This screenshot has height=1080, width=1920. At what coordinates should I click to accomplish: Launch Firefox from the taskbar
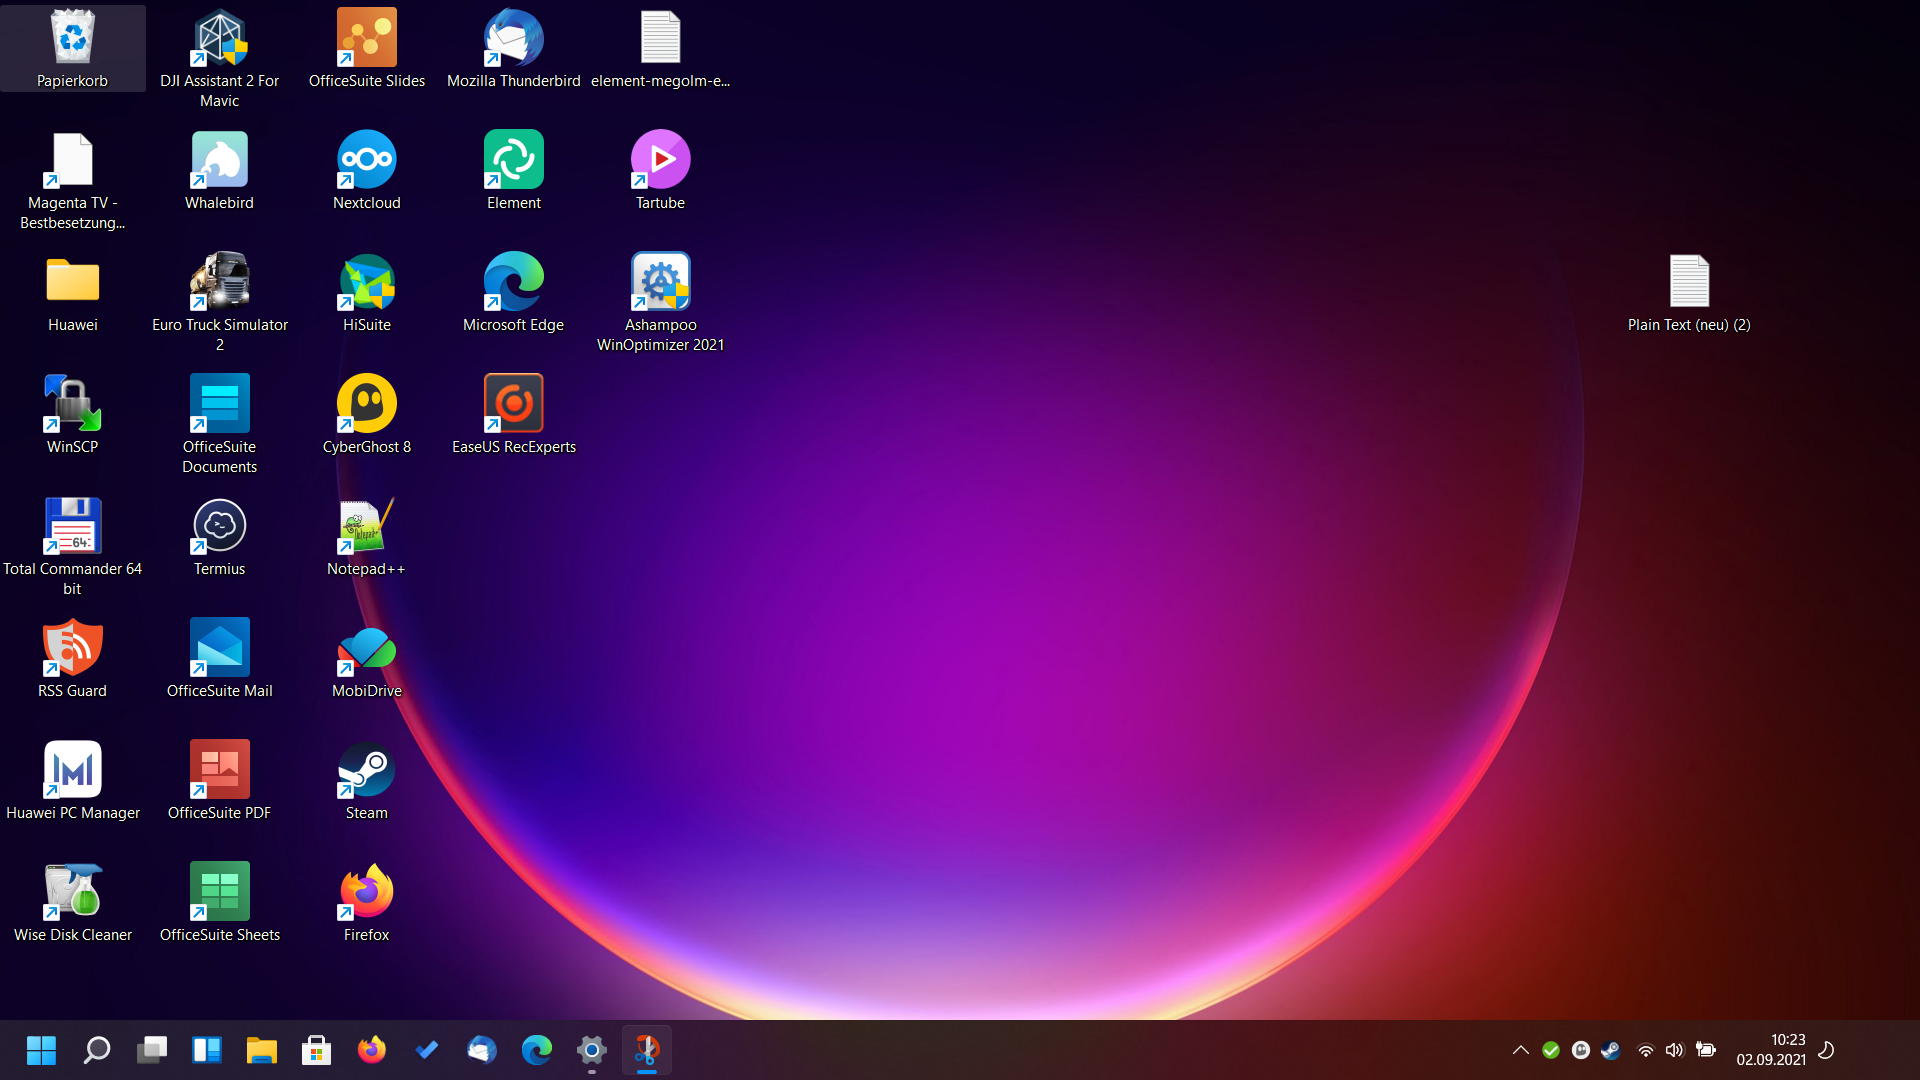pyautogui.click(x=371, y=1050)
